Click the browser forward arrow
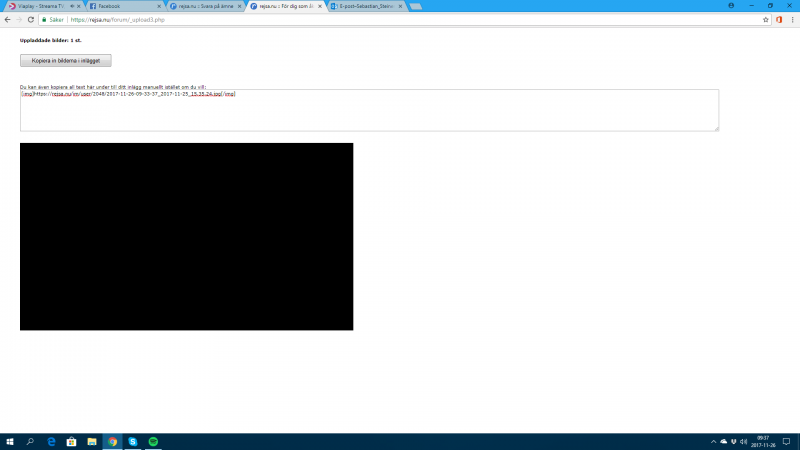 19,20
